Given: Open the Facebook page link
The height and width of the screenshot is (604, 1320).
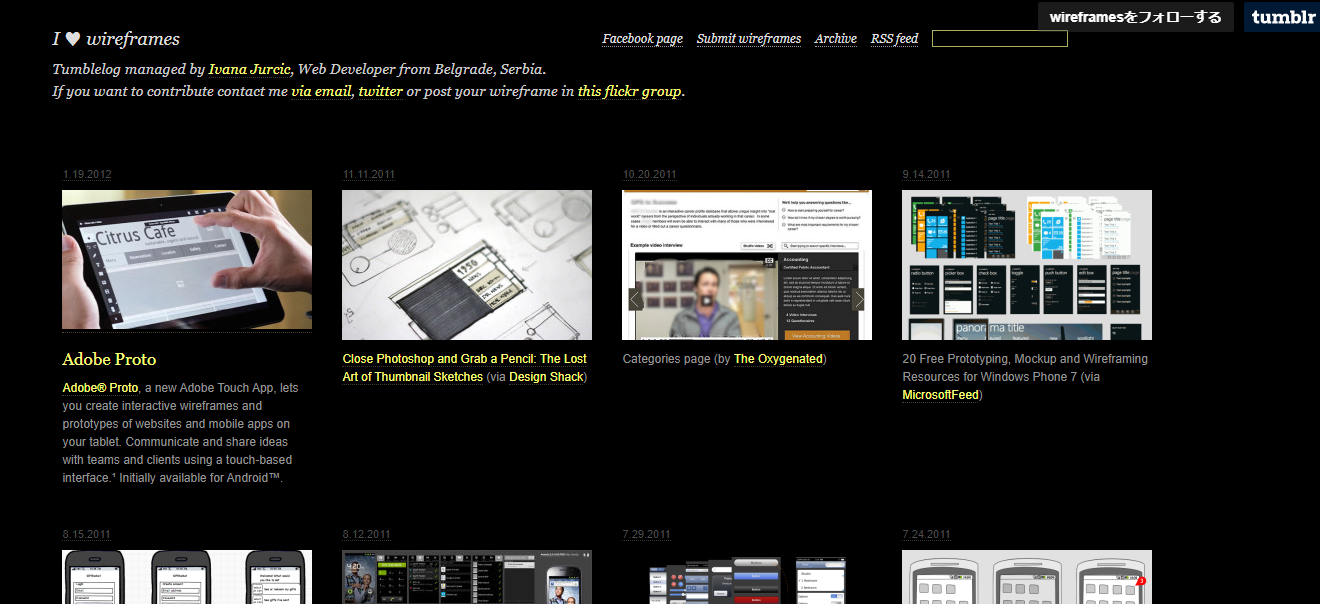Looking at the screenshot, I should 642,39.
